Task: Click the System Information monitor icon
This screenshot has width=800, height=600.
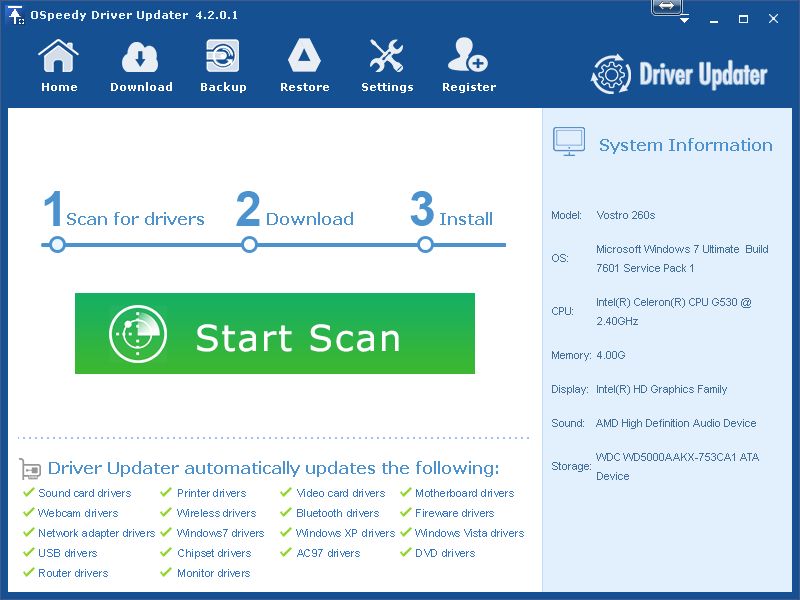Action: coord(569,141)
